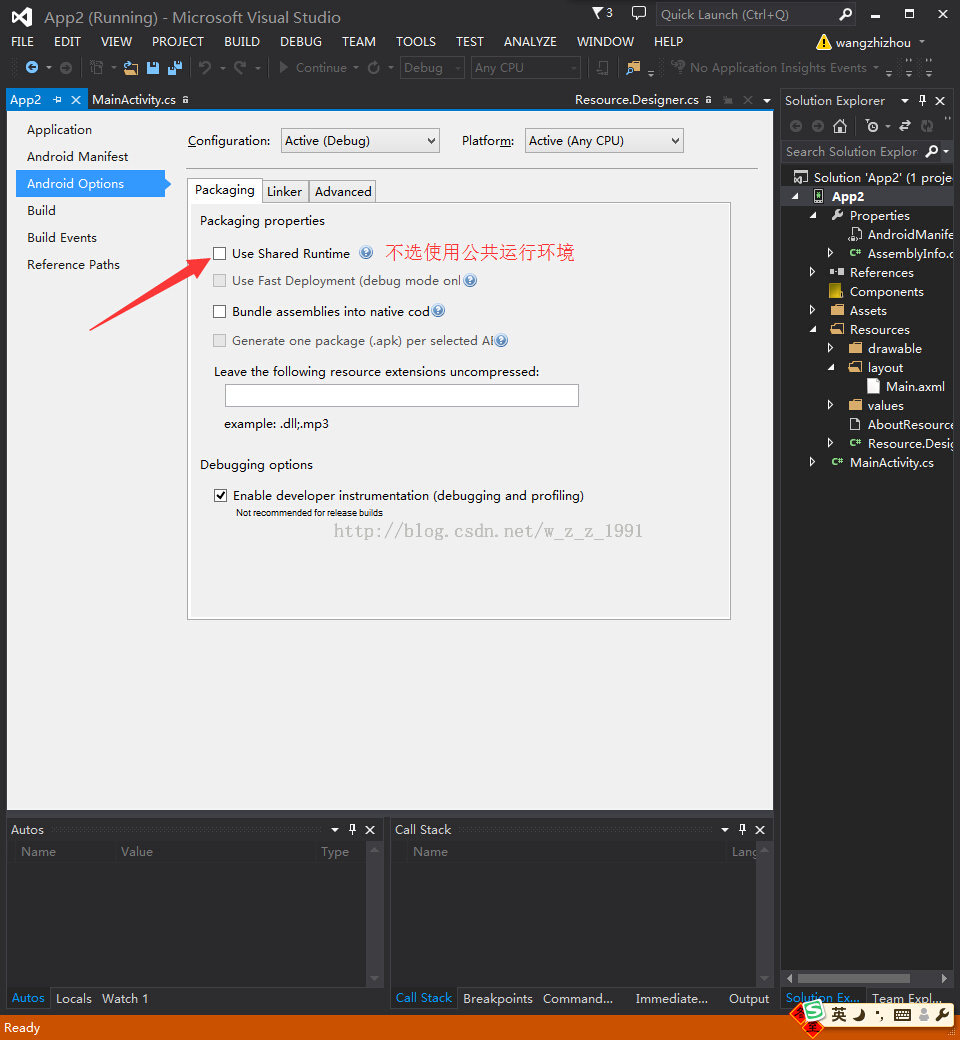This screenshot has width=960, height=1040.
Task: Toggle the Use Shared Runtime checkbox
Action: (220, 253)
